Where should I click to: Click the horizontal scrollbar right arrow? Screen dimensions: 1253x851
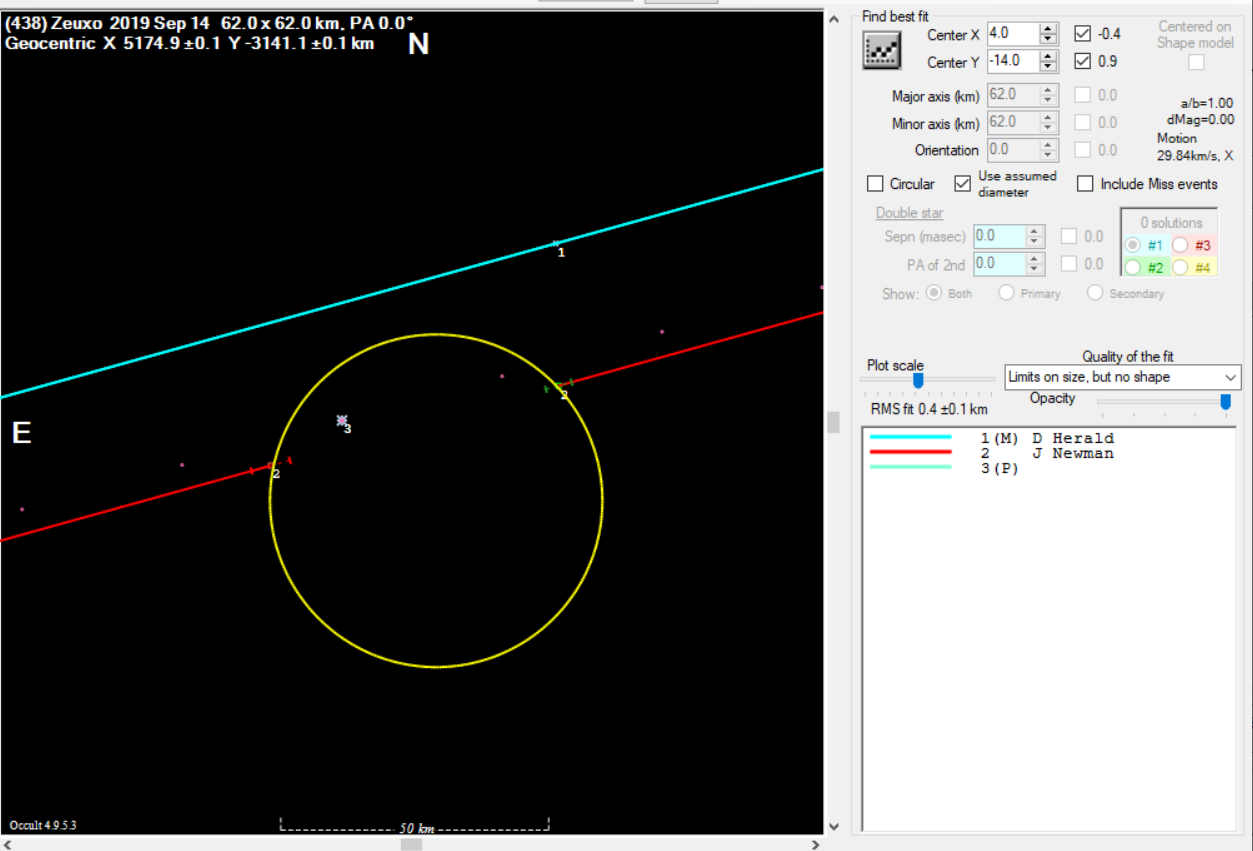(816, 844)
